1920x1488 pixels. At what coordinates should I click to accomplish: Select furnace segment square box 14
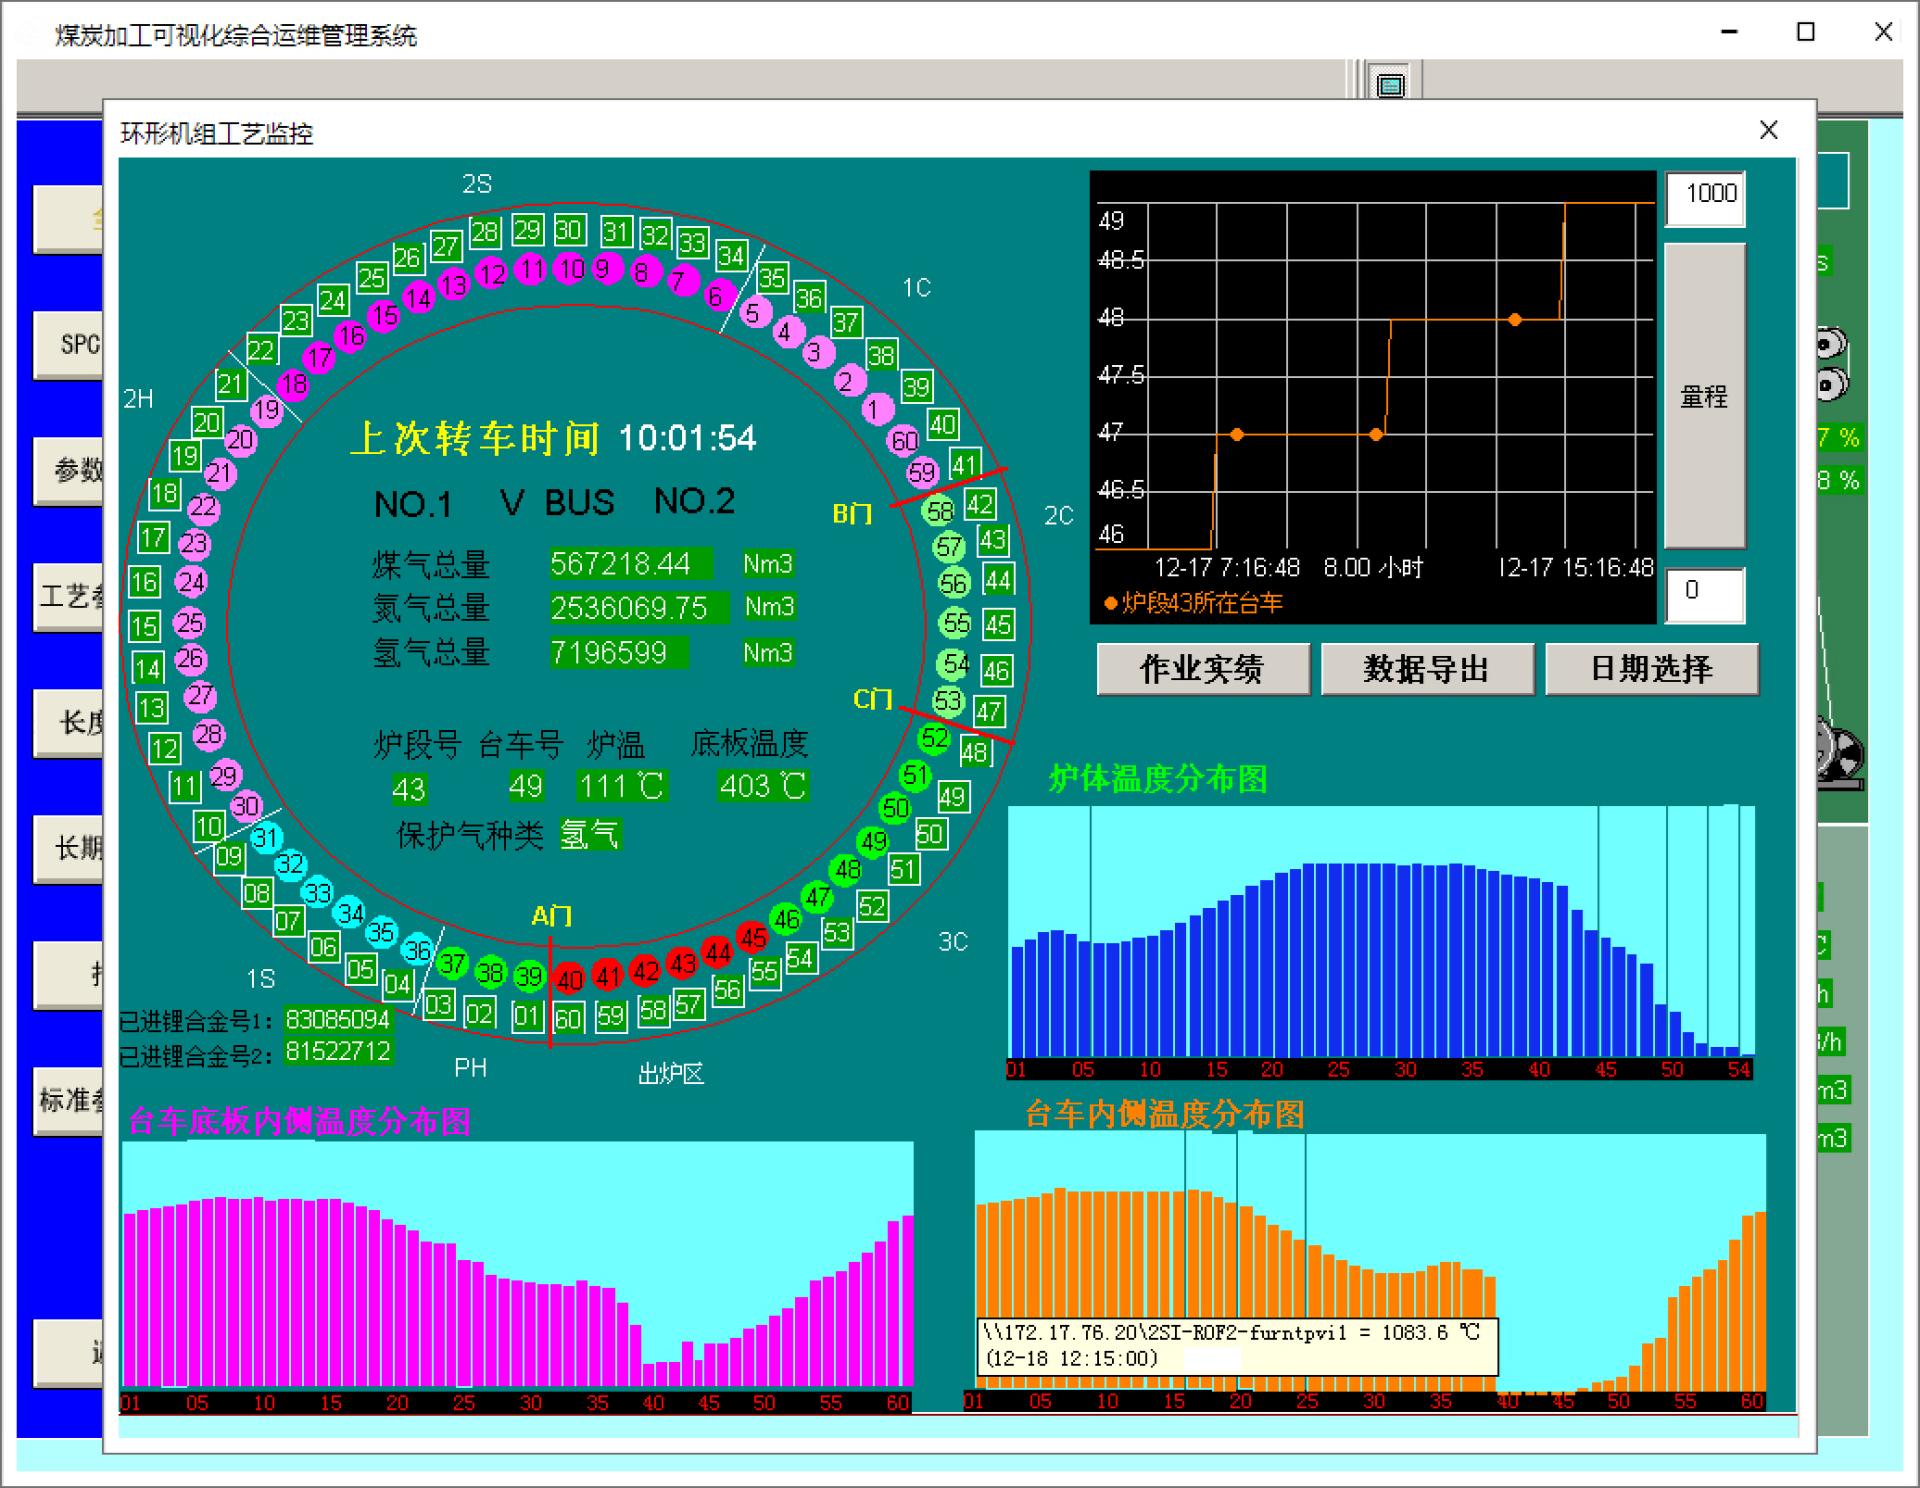pos(148,668)
